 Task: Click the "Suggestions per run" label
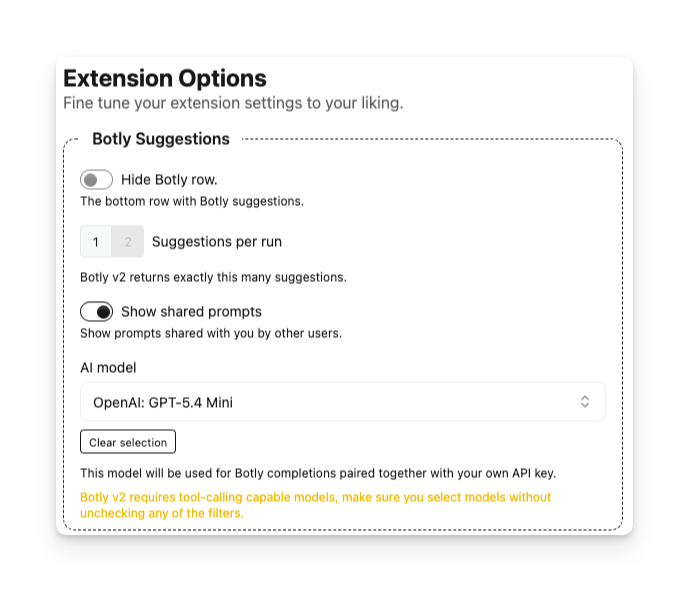point(217,242)
